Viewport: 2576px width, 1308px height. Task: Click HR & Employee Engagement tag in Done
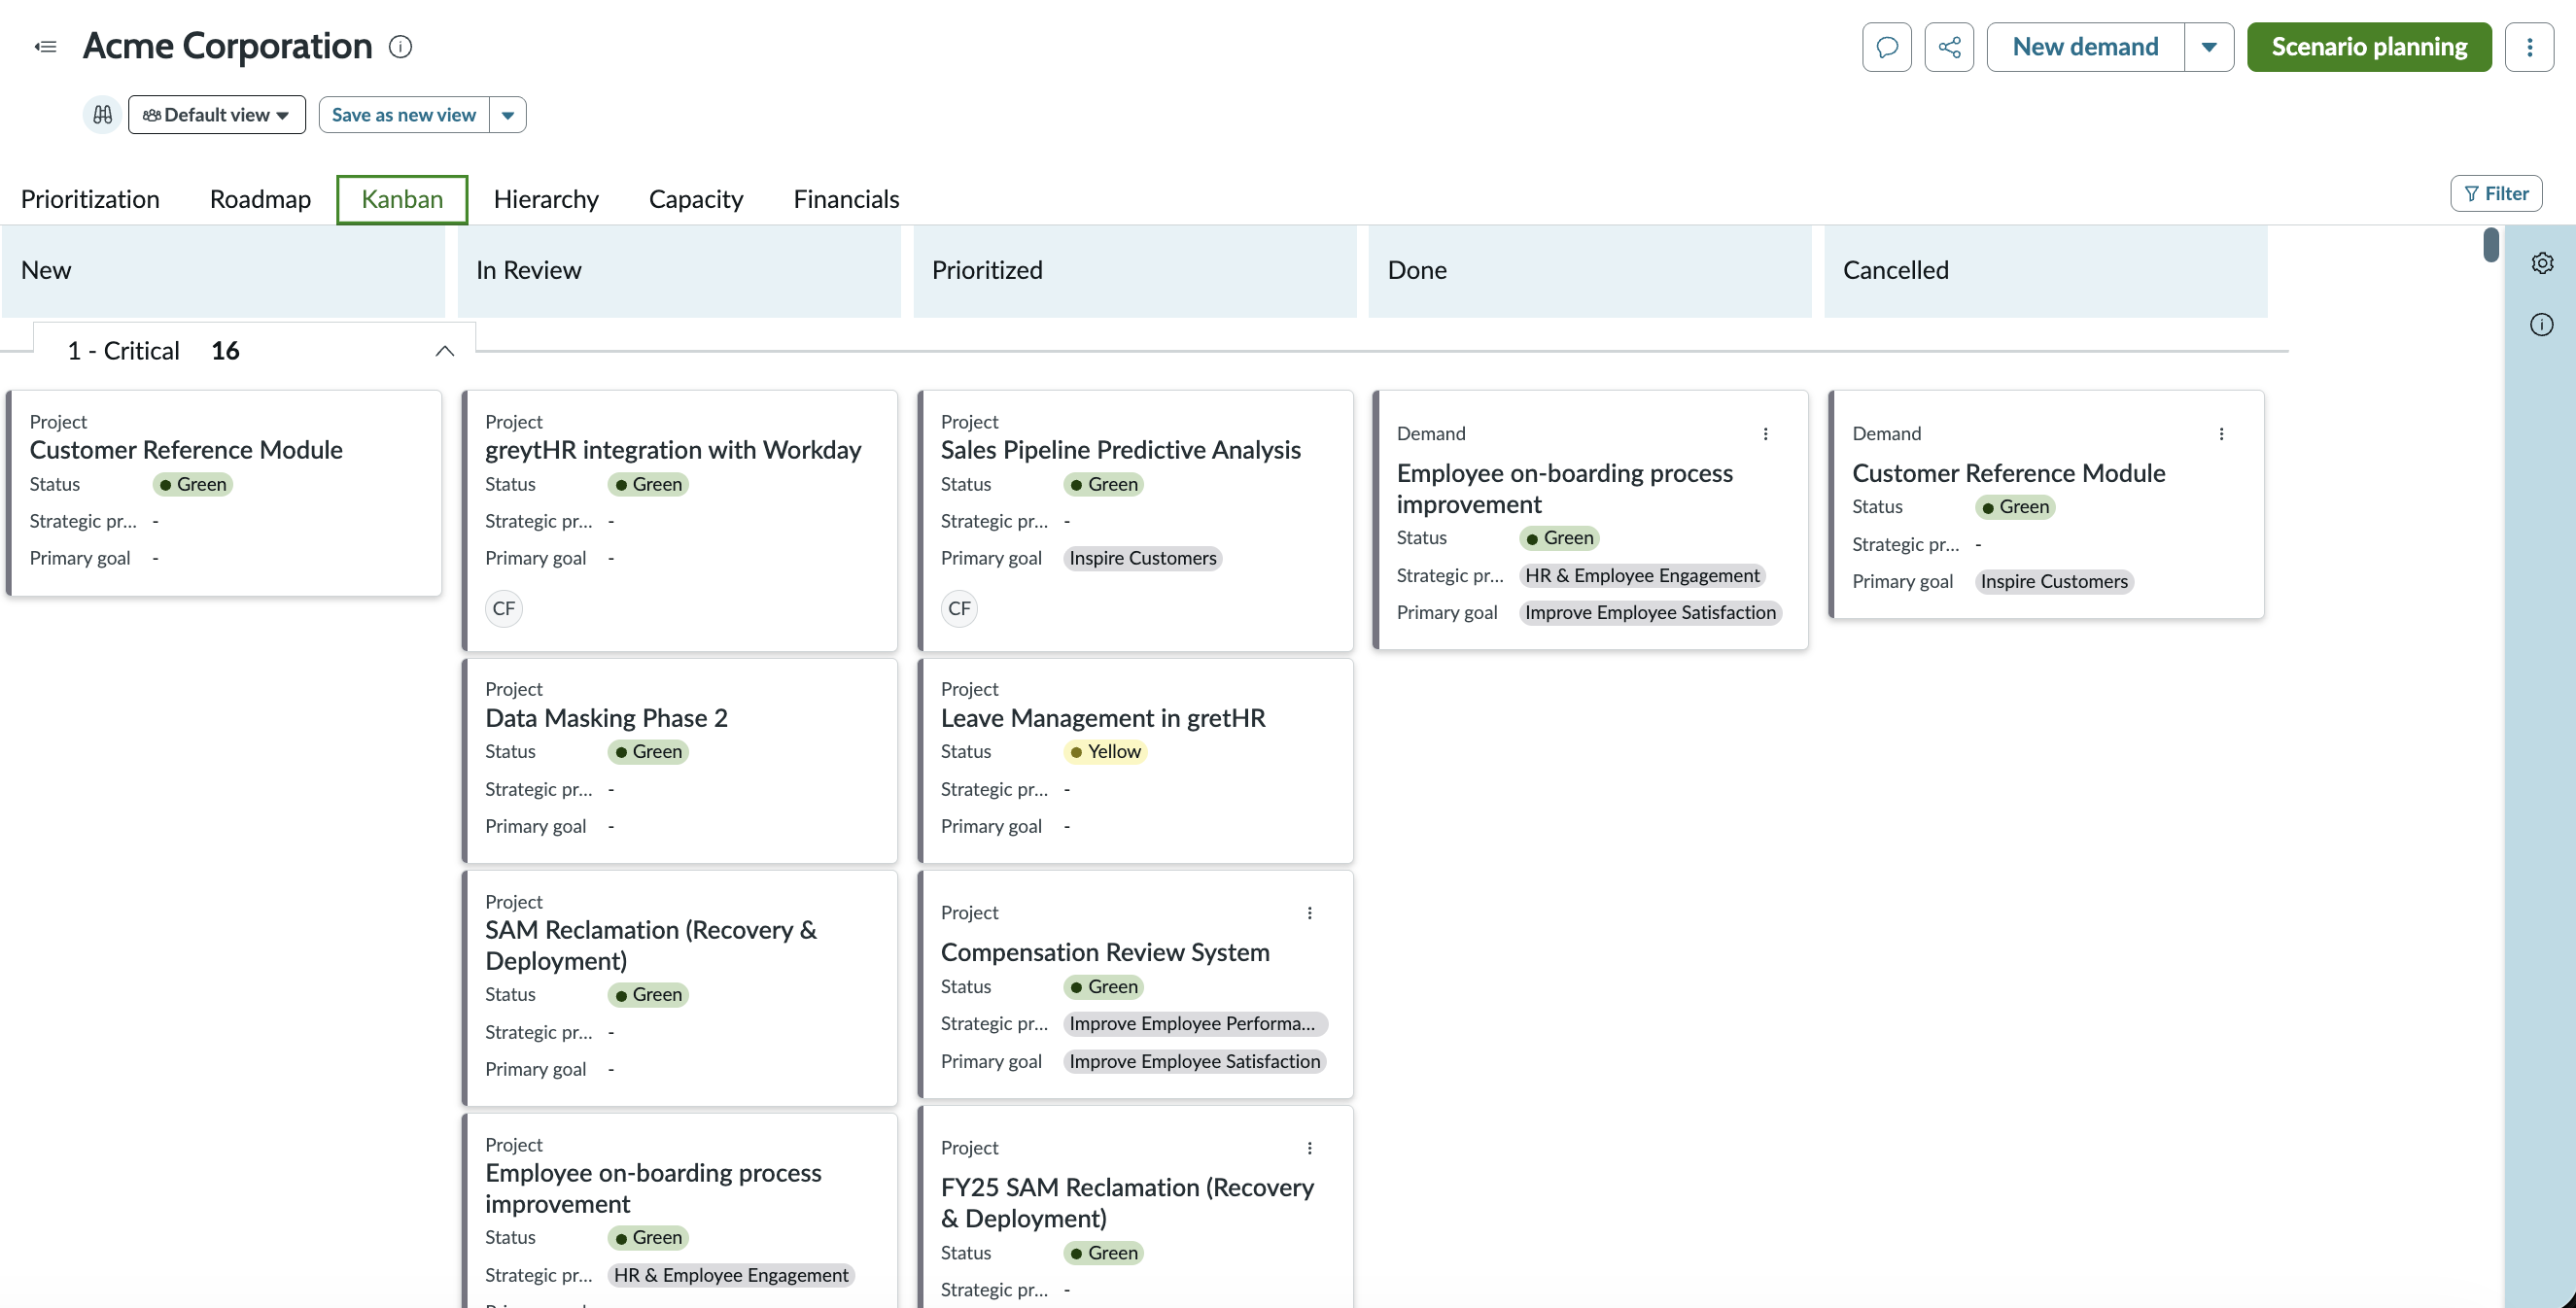[x=1642, y=576]
